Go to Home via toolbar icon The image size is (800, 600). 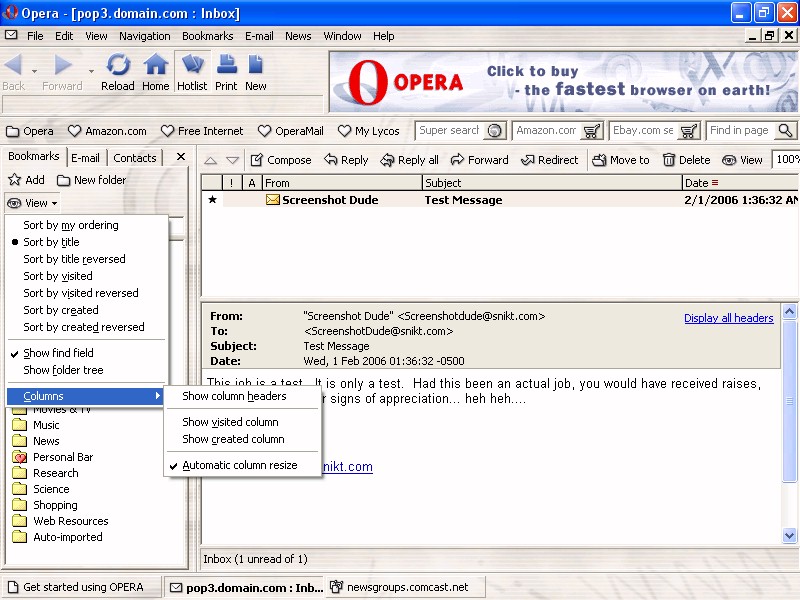[155, 71]
